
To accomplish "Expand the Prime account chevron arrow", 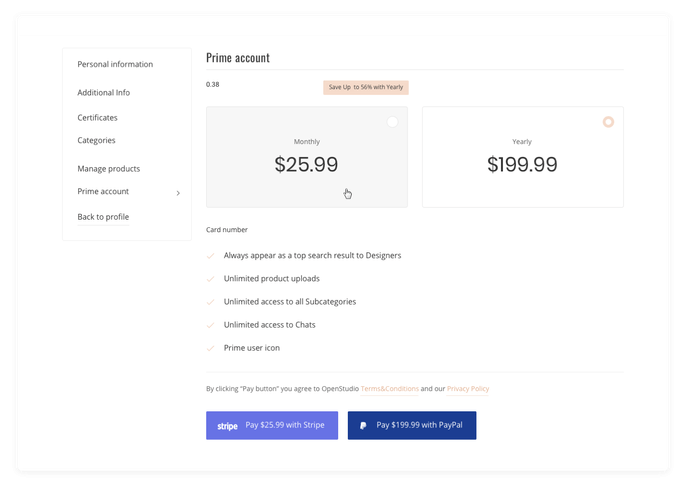I will pyautogui.click(x=178, y=193).
